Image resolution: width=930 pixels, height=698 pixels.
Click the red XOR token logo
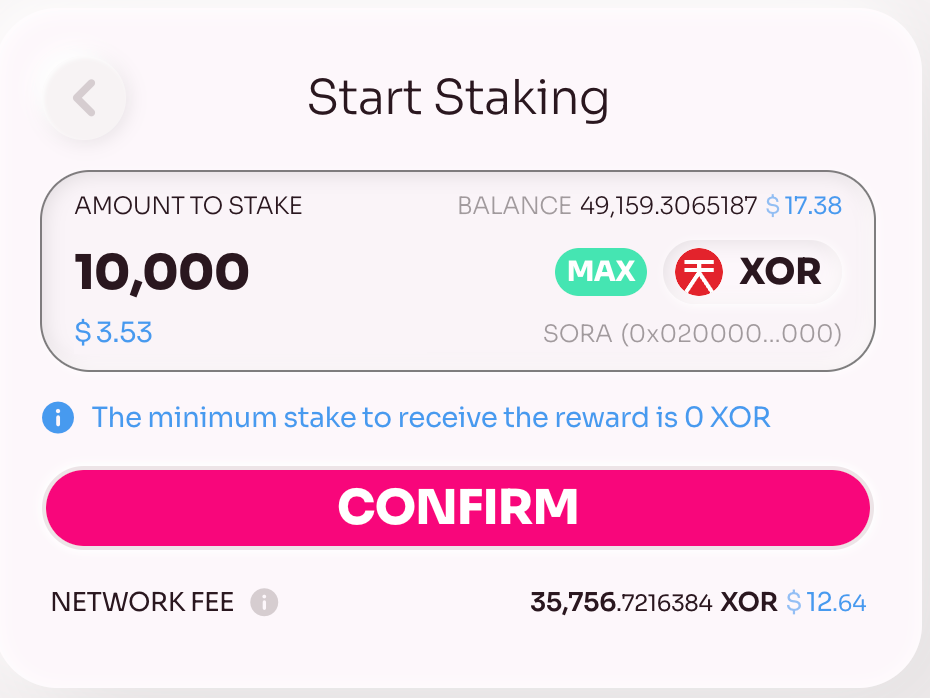click(x=699, y=272)
